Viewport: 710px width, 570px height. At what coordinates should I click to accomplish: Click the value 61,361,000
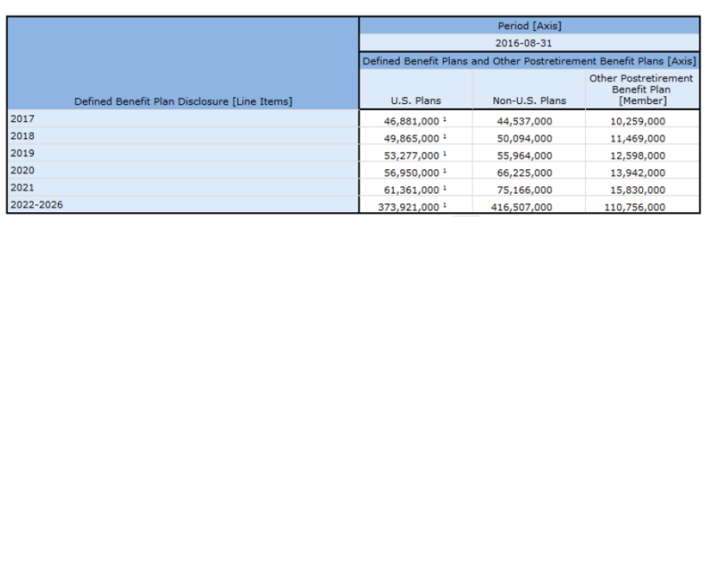click(x=411, y=190)
